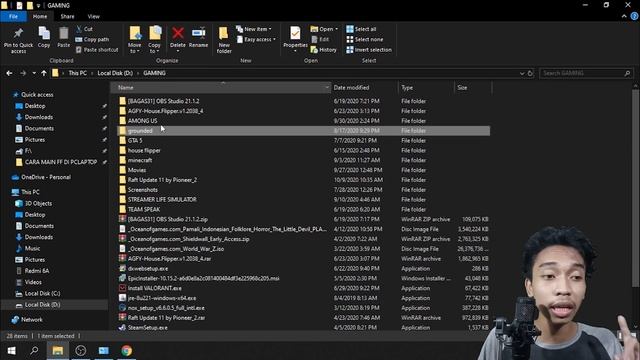Screen dimensions: 640x360
Task: Select Network in navigation pane
Action: [31, 320]
